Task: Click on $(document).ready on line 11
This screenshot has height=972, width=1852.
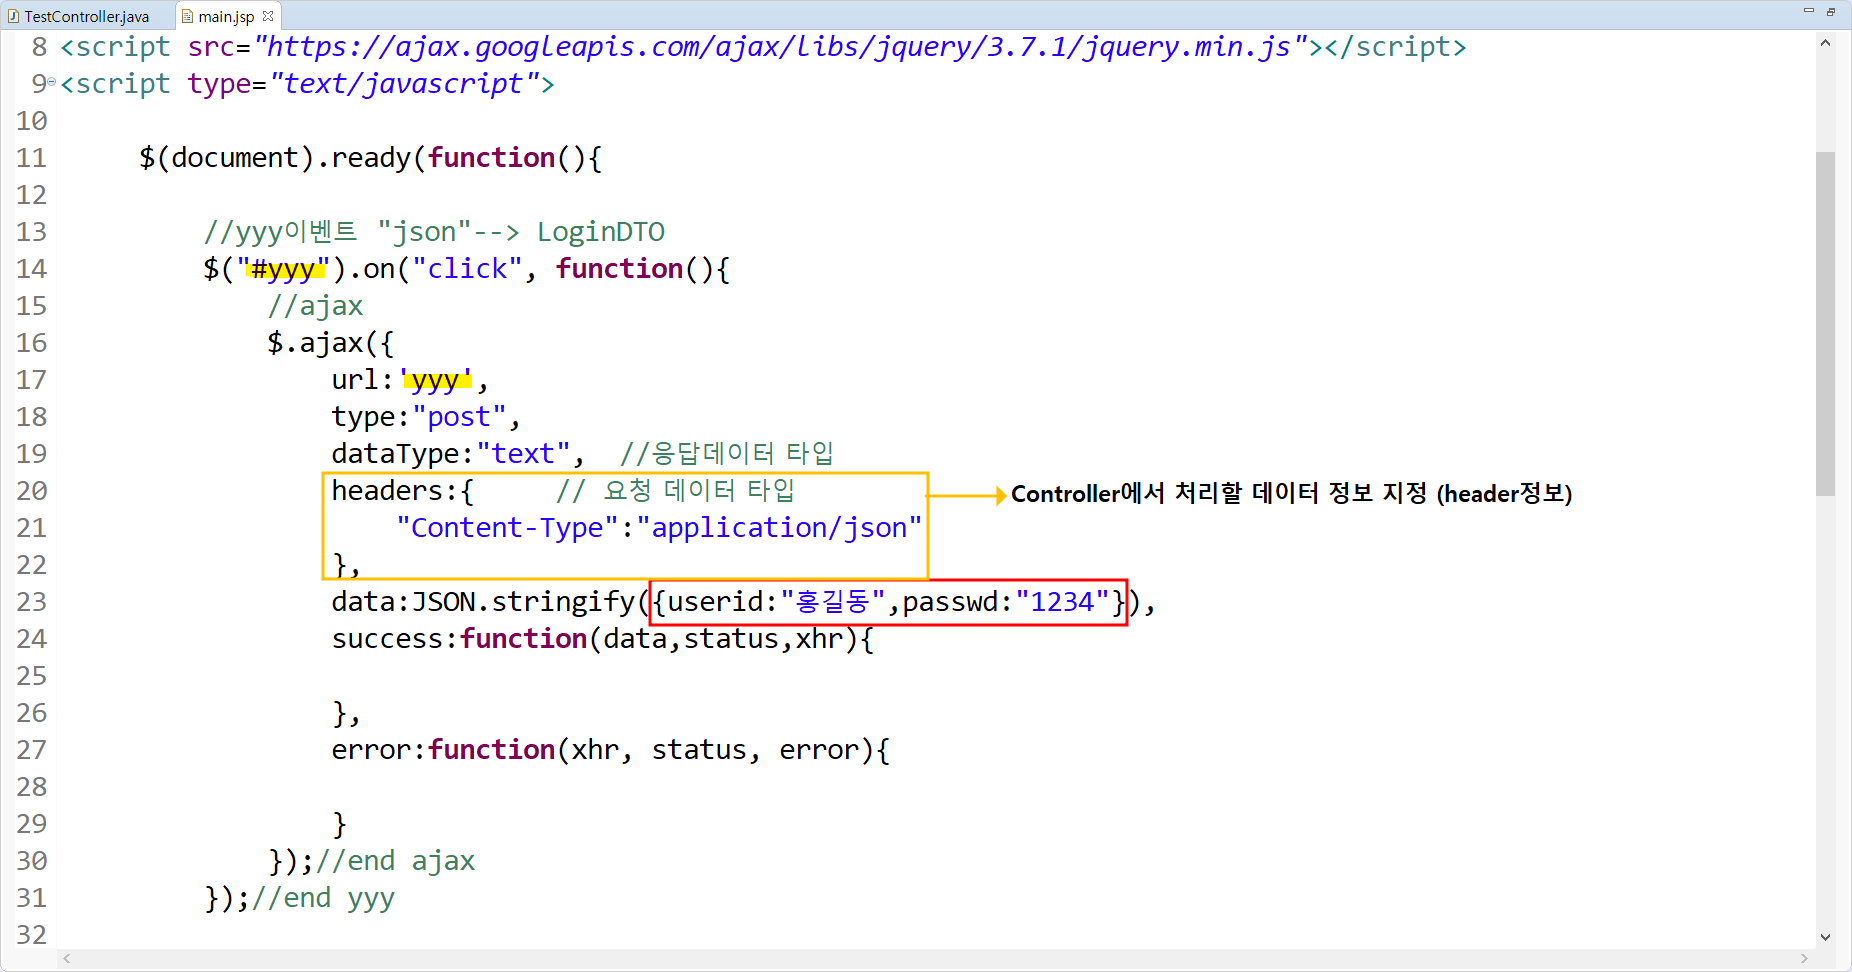Action: point(275,158)
